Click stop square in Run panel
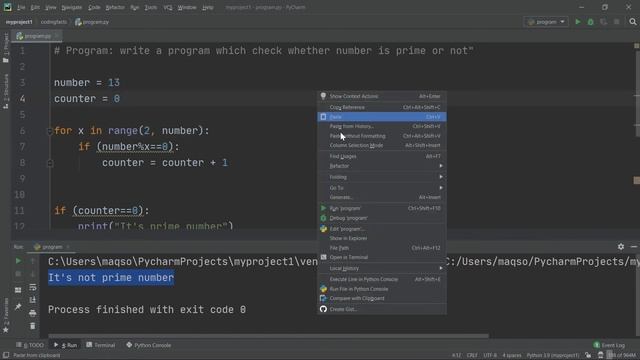640x360 pixels. pyautogui.click(x=18, y=274)
